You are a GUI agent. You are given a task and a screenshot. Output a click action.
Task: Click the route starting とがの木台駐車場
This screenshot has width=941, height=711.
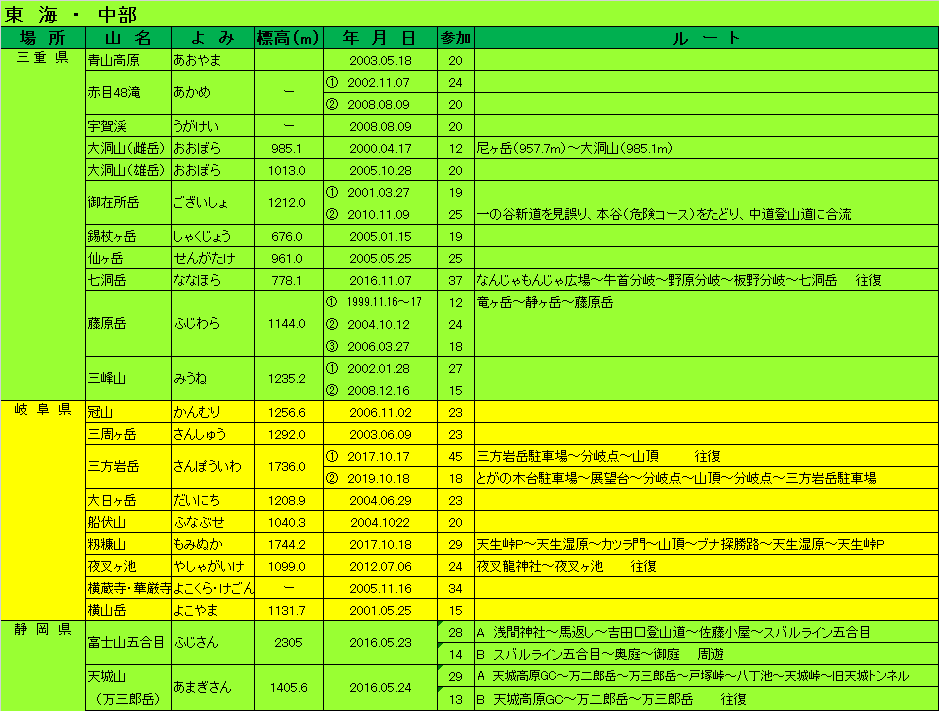(676, 478)
